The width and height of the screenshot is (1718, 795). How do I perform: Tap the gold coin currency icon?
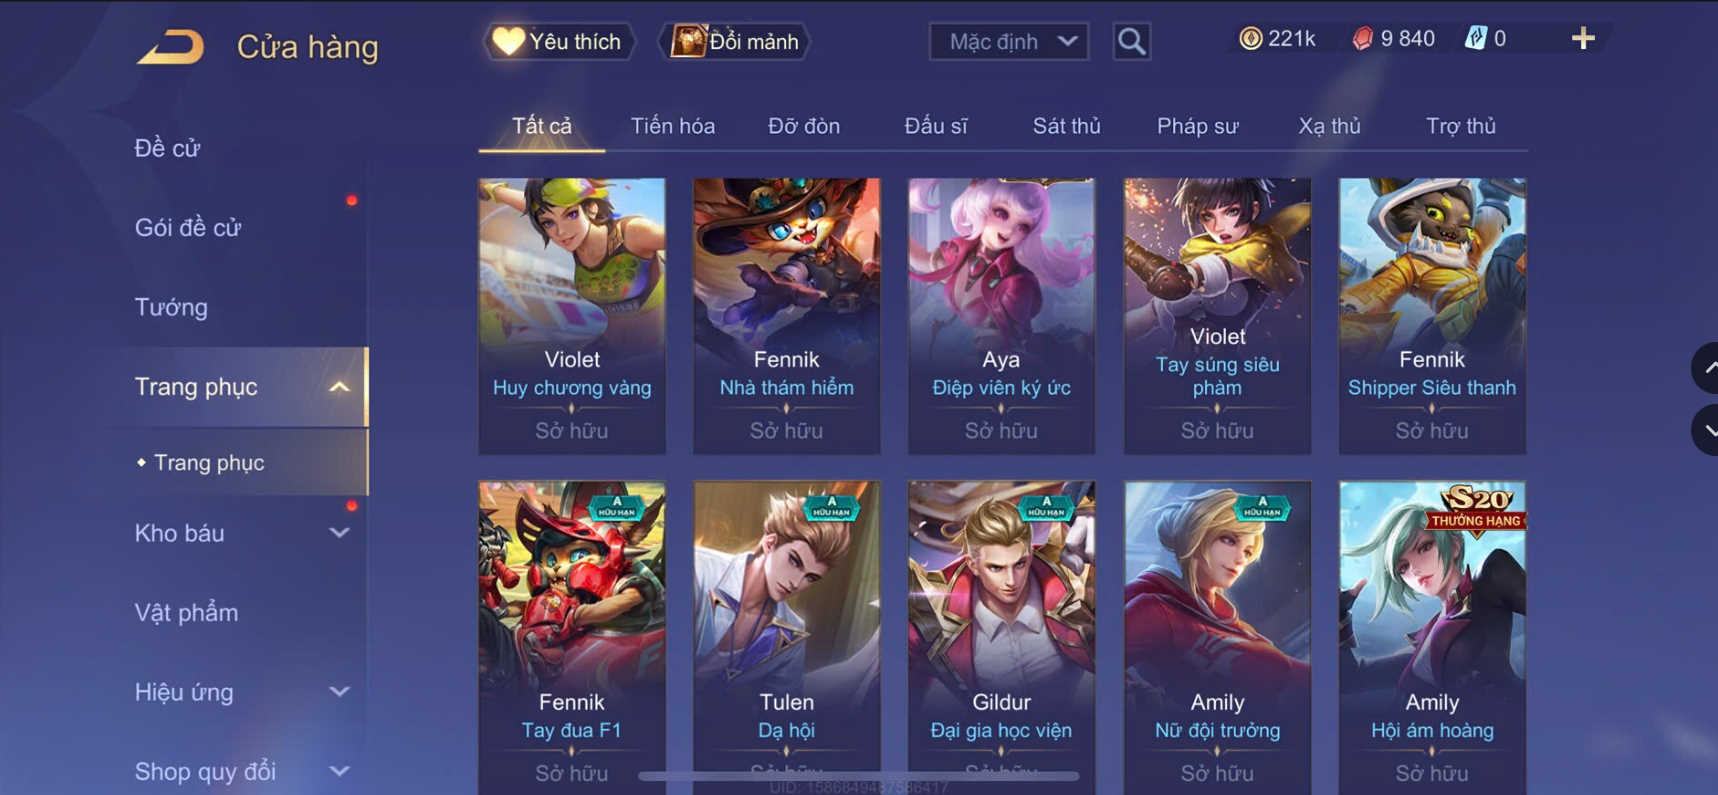coord(1250,39)
